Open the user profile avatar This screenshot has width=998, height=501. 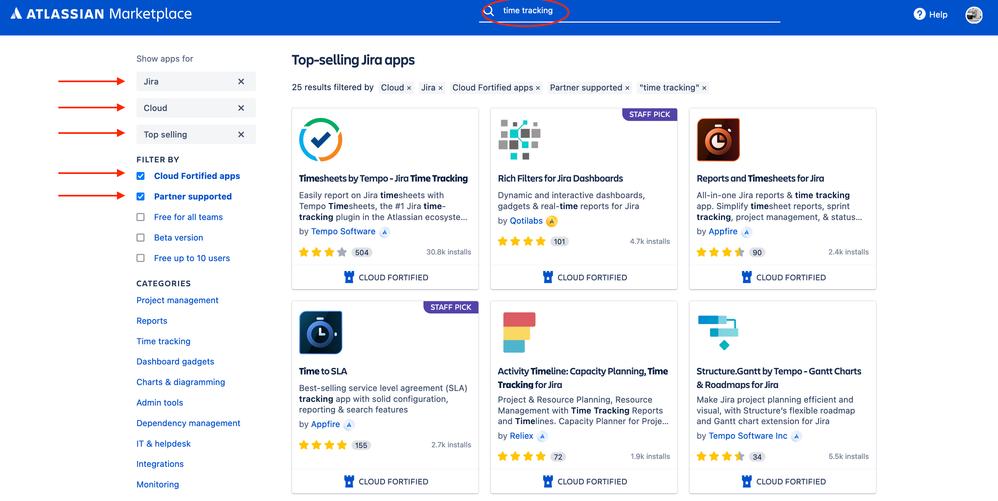pos(973,15)
